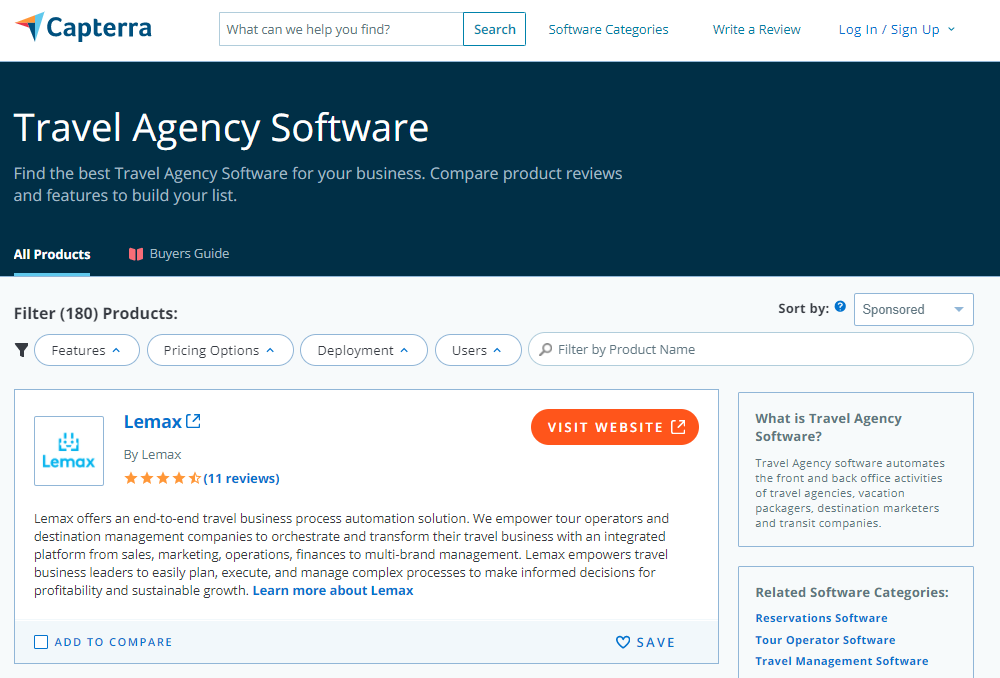Click the heart Save icon

623,642
